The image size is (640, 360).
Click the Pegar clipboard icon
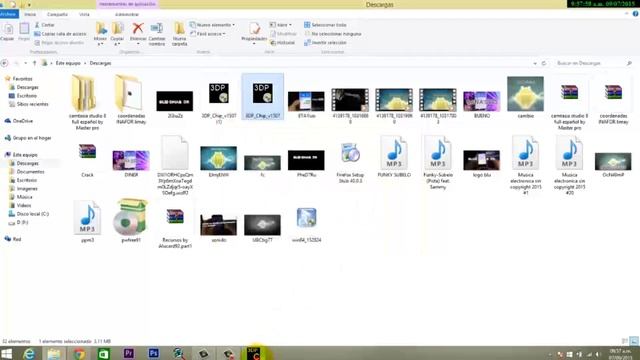coord(24,31)
